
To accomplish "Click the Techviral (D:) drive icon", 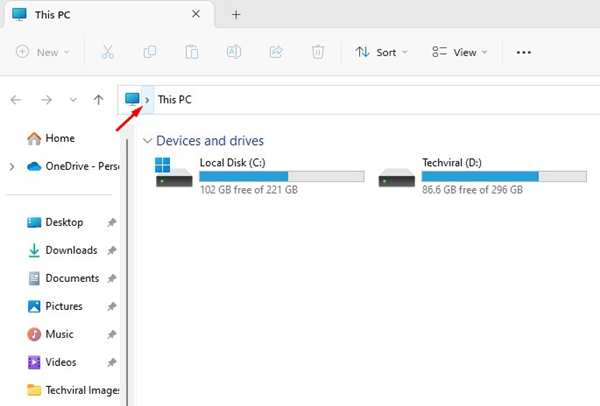I will (396, 177).
